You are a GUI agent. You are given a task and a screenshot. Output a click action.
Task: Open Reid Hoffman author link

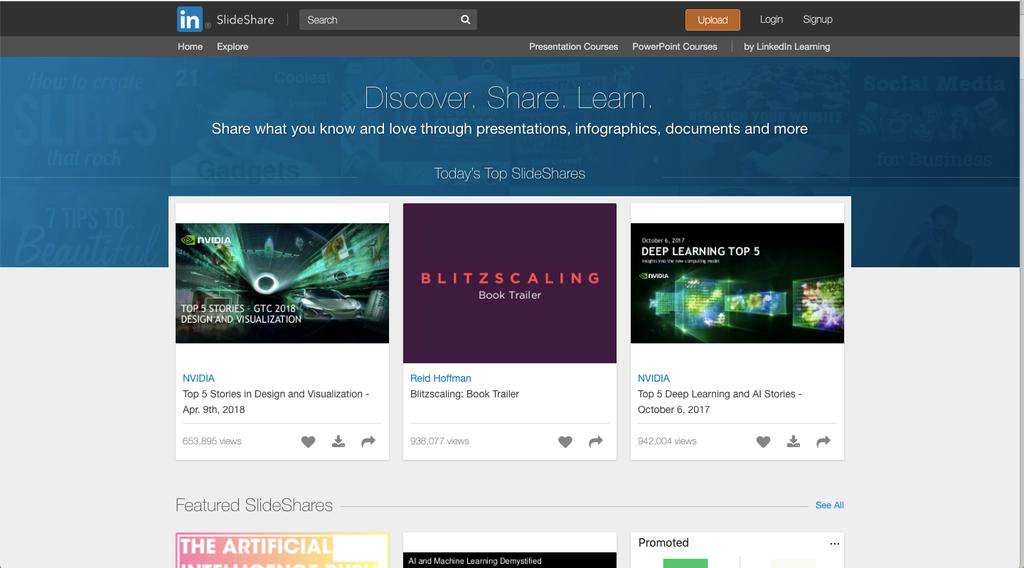tap(441, 378)
